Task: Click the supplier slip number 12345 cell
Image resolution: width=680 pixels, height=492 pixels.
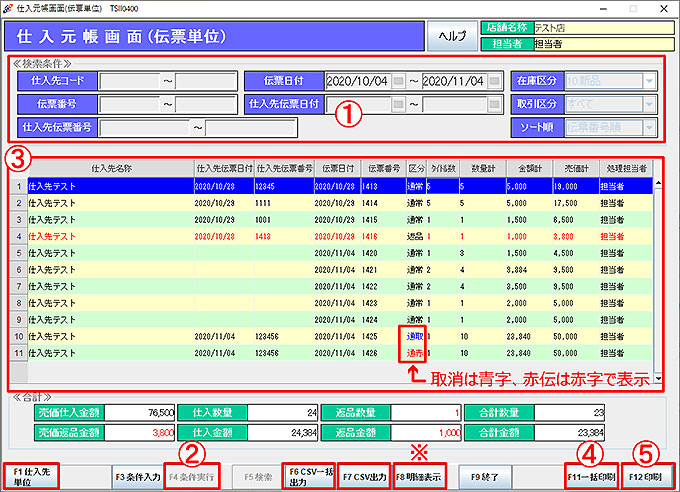Action: click(x=284, y=186)
